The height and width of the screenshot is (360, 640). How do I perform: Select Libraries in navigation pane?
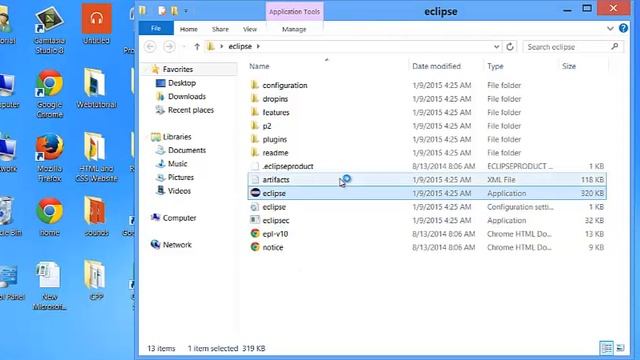pyautogui.click(x=177, y=137)
